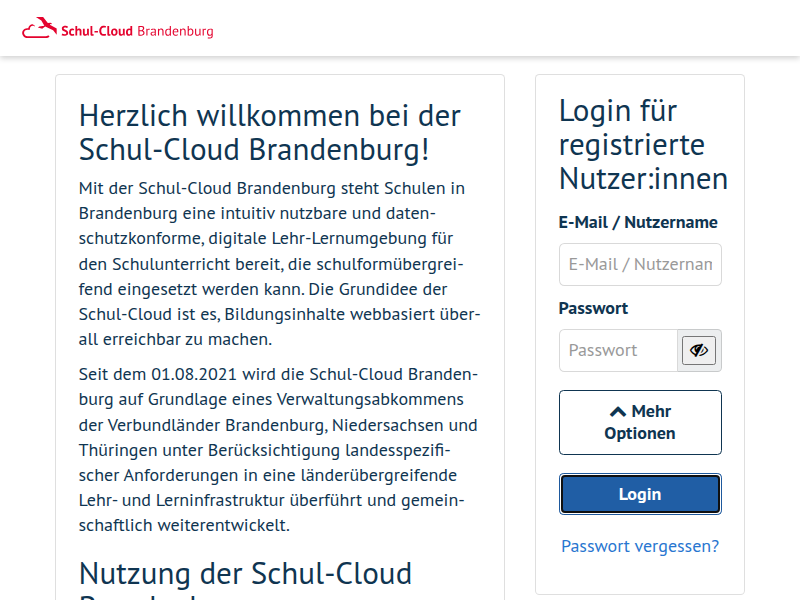Open the Passwort vergessen? link
The height and width of the screenshot is (600, 800).
[640, 546]
